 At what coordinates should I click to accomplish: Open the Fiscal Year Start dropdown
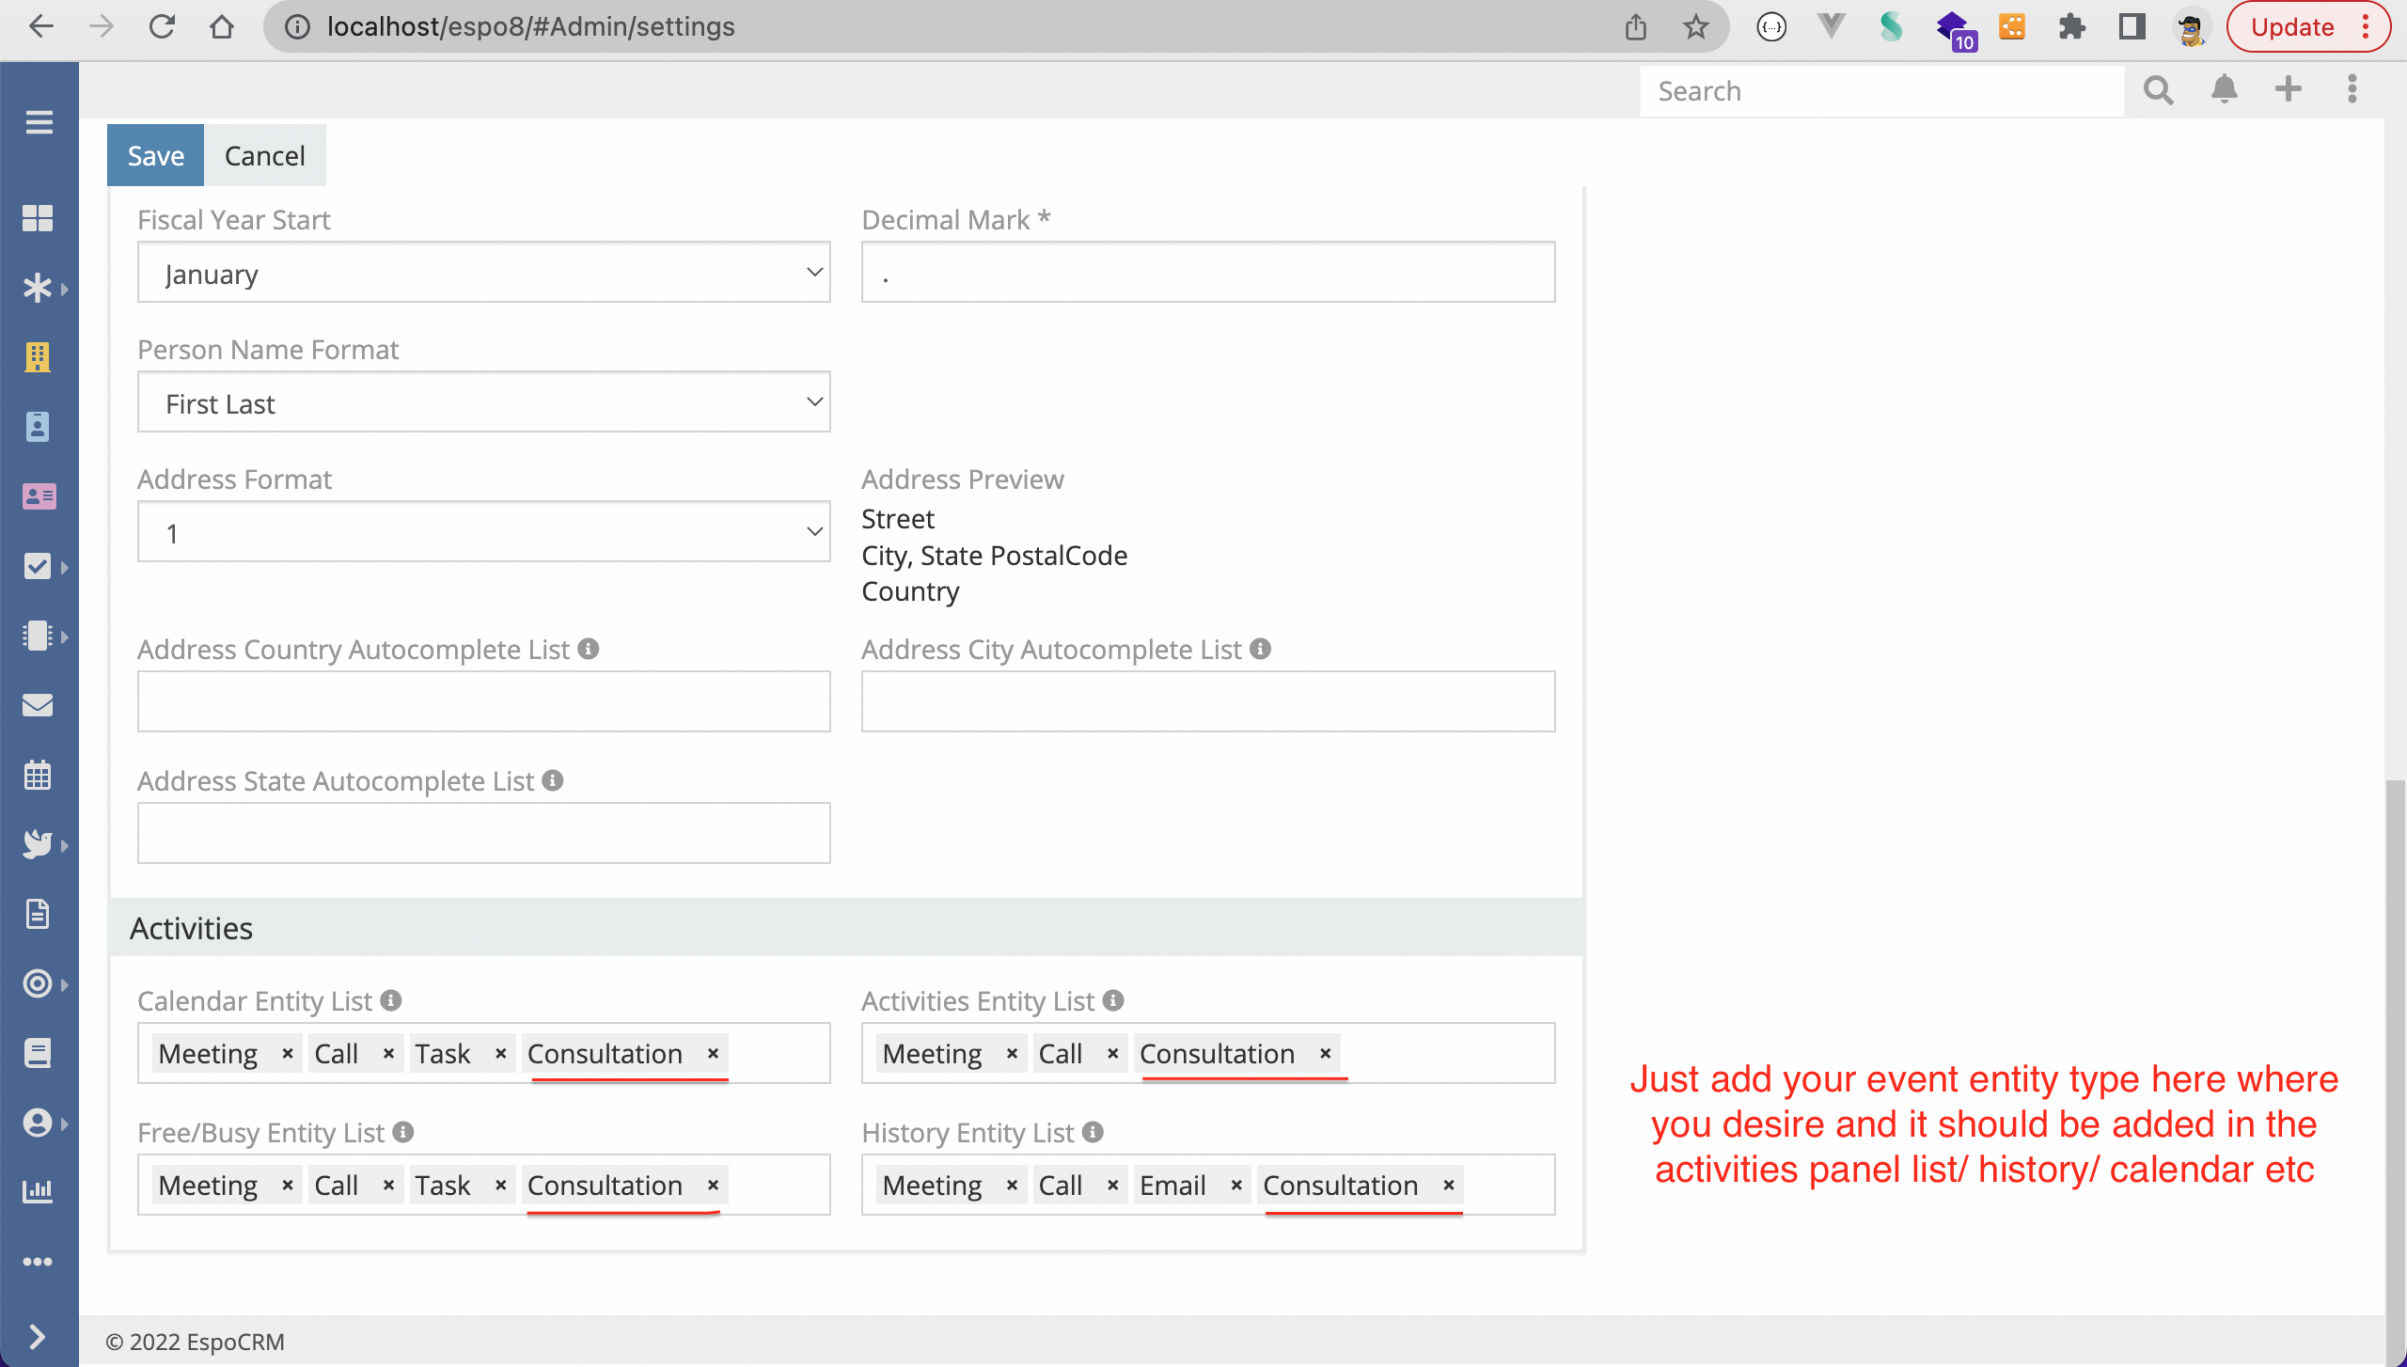tap(484, 272)
